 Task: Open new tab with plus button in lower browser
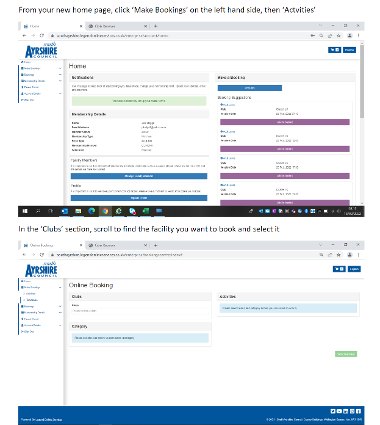click(x=155, y=245)
